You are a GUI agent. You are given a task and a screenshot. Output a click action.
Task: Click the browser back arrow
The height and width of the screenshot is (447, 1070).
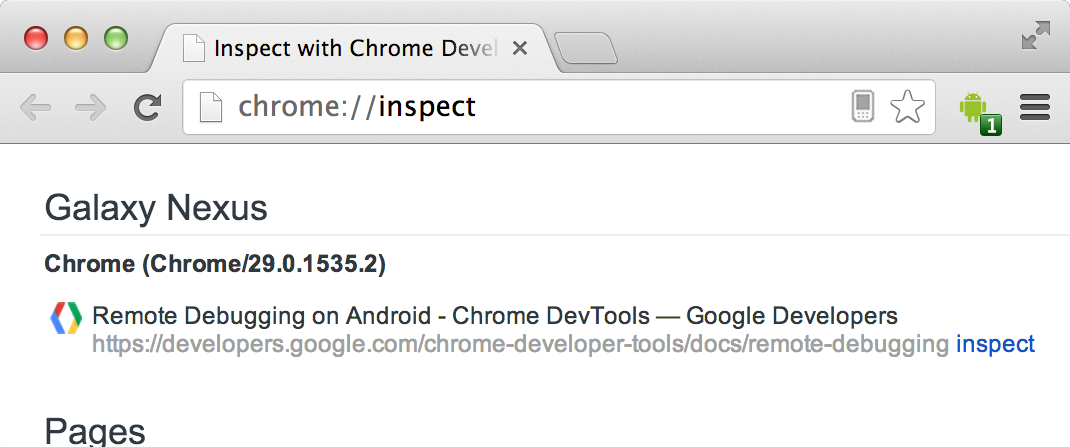pyautogui.click(x=34, y=107)
